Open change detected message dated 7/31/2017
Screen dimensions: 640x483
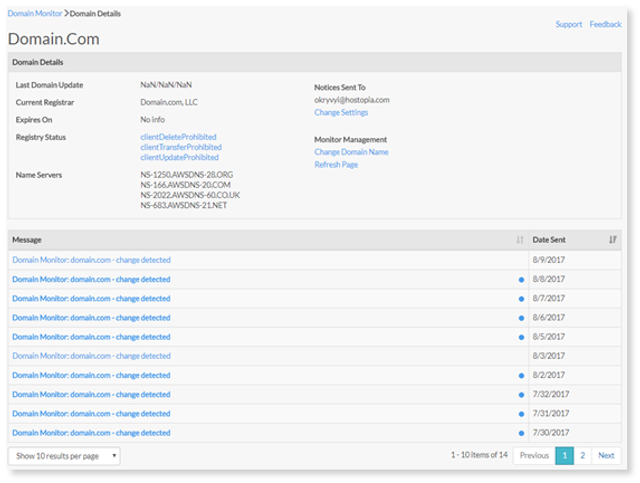click(x=91, y=414)
